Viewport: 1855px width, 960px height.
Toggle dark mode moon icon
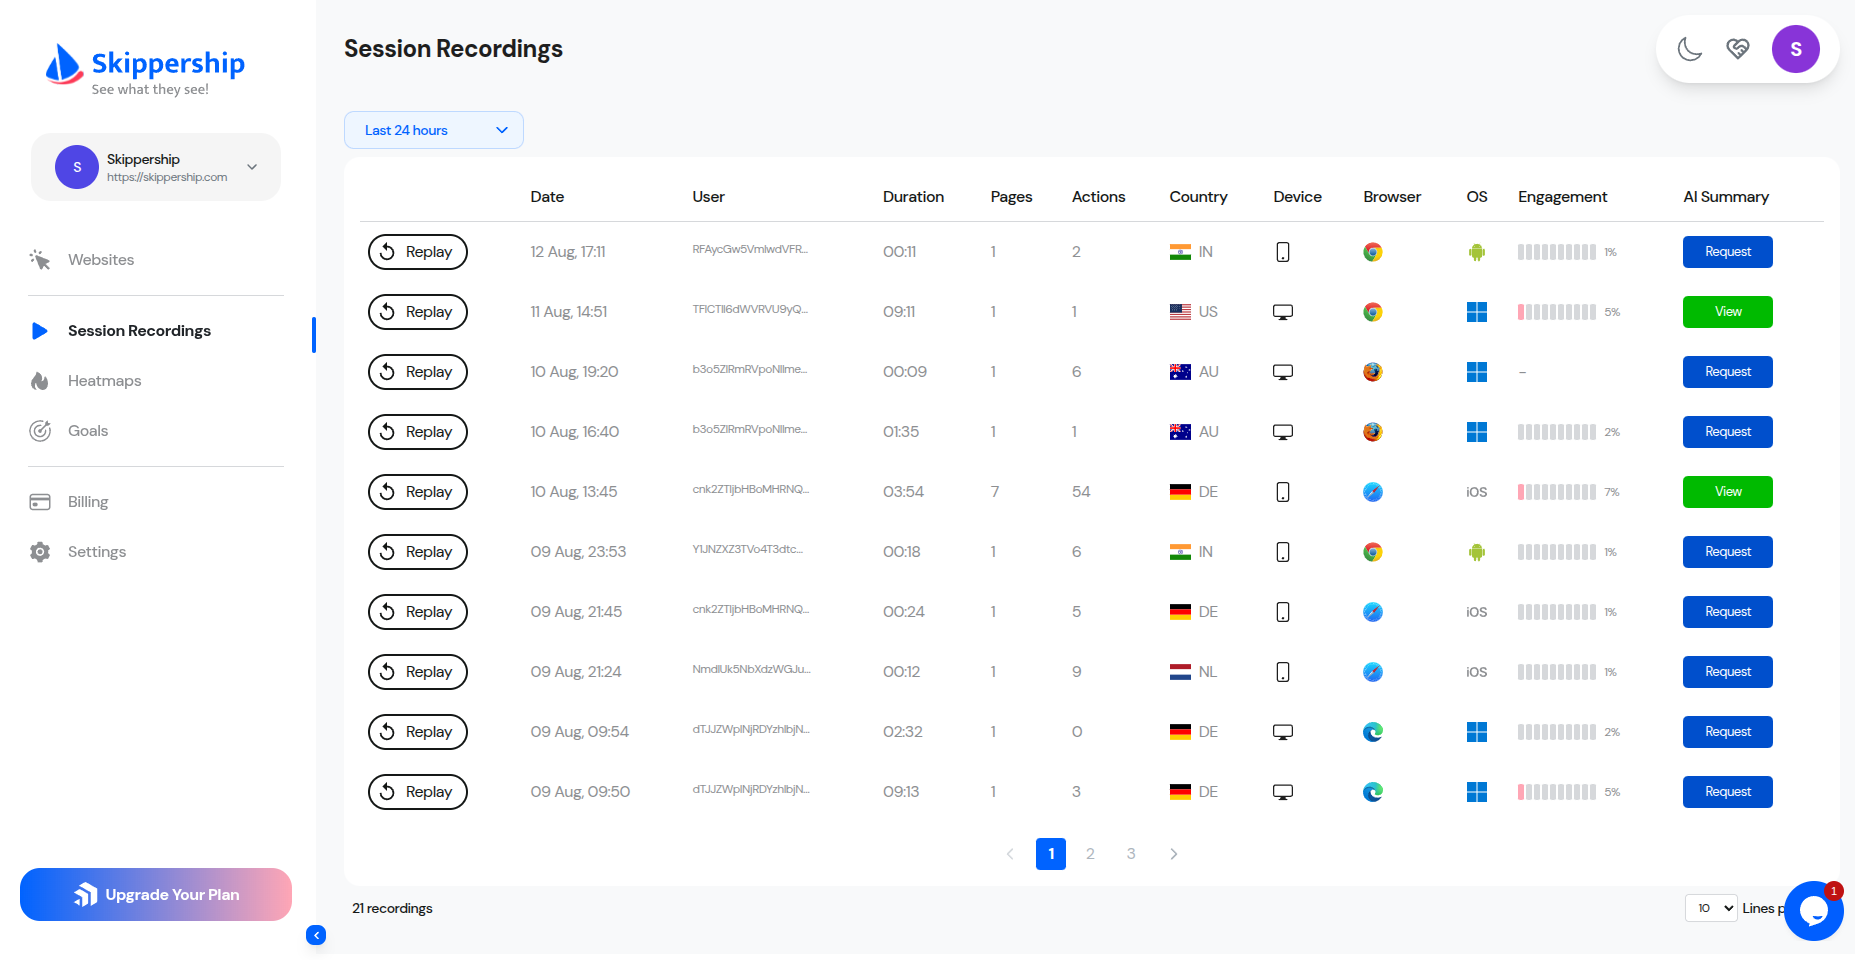pos(1689,49)
